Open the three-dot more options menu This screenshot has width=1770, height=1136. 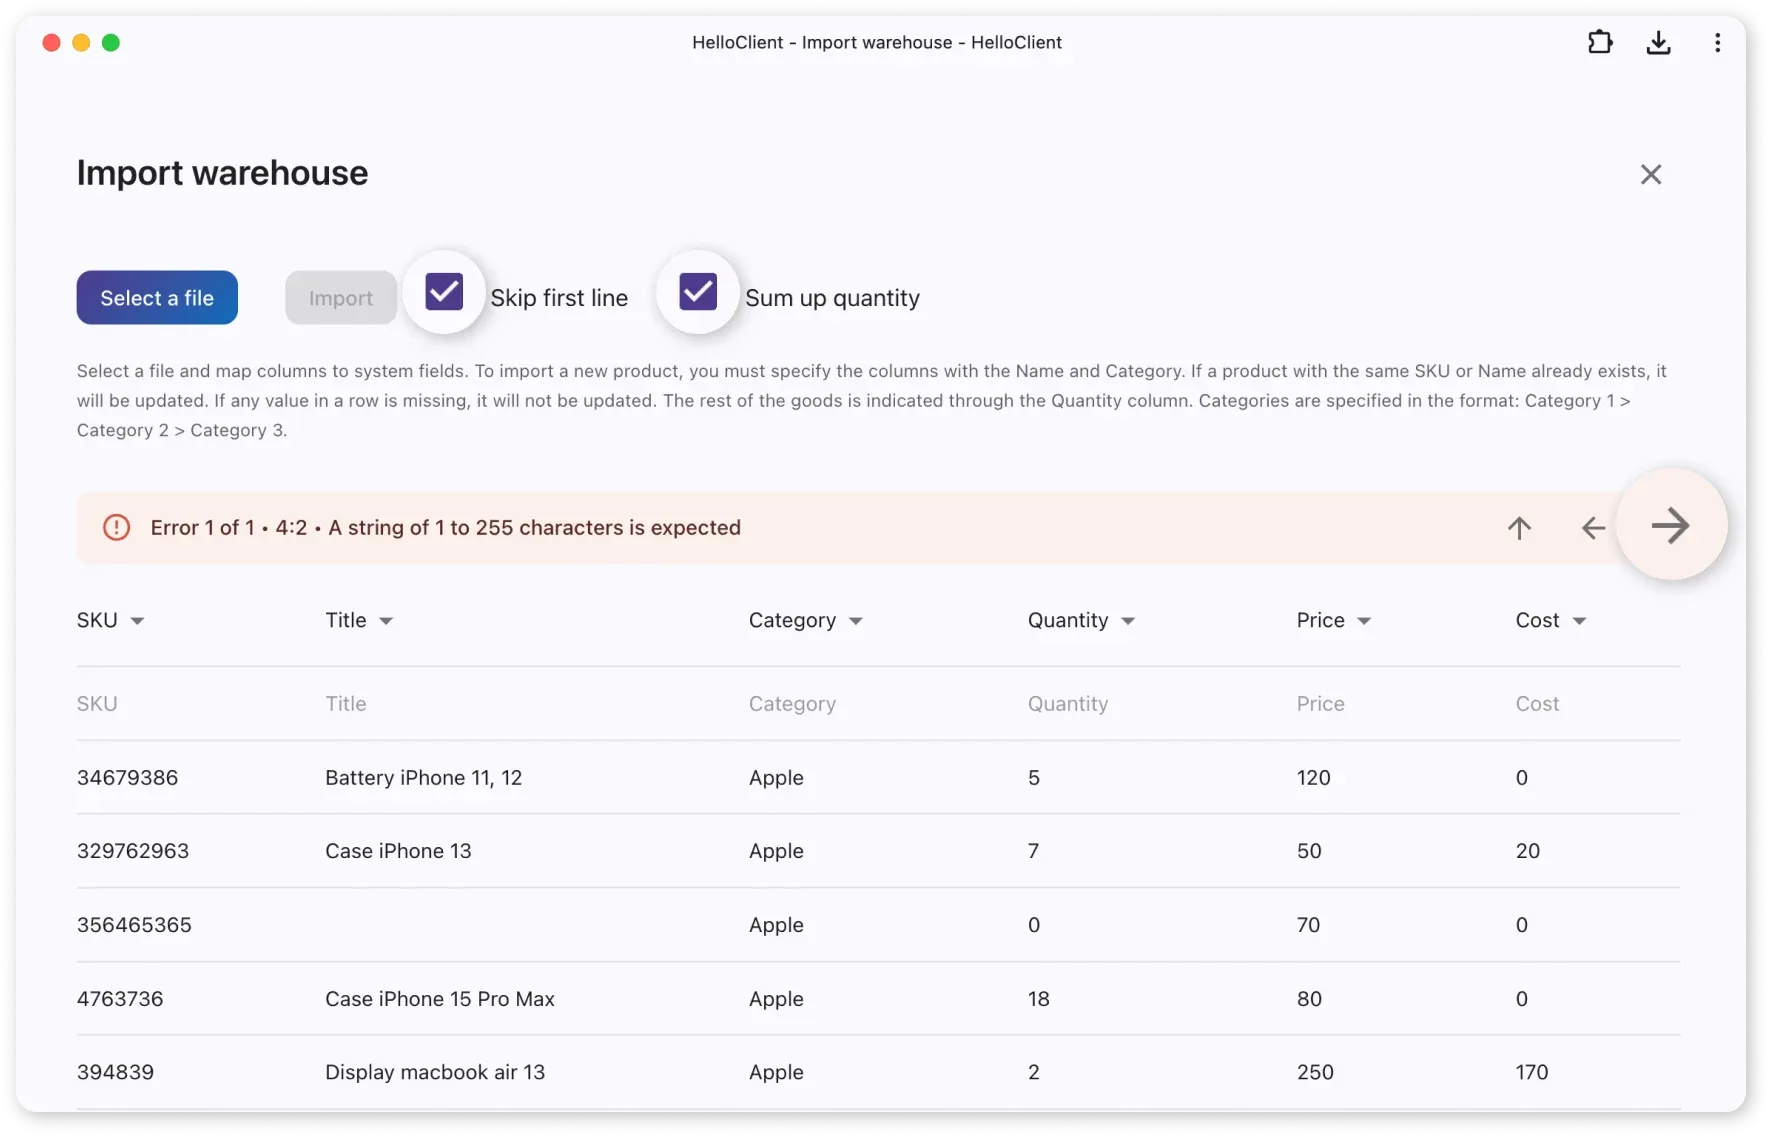click(x=1718, y=42)
